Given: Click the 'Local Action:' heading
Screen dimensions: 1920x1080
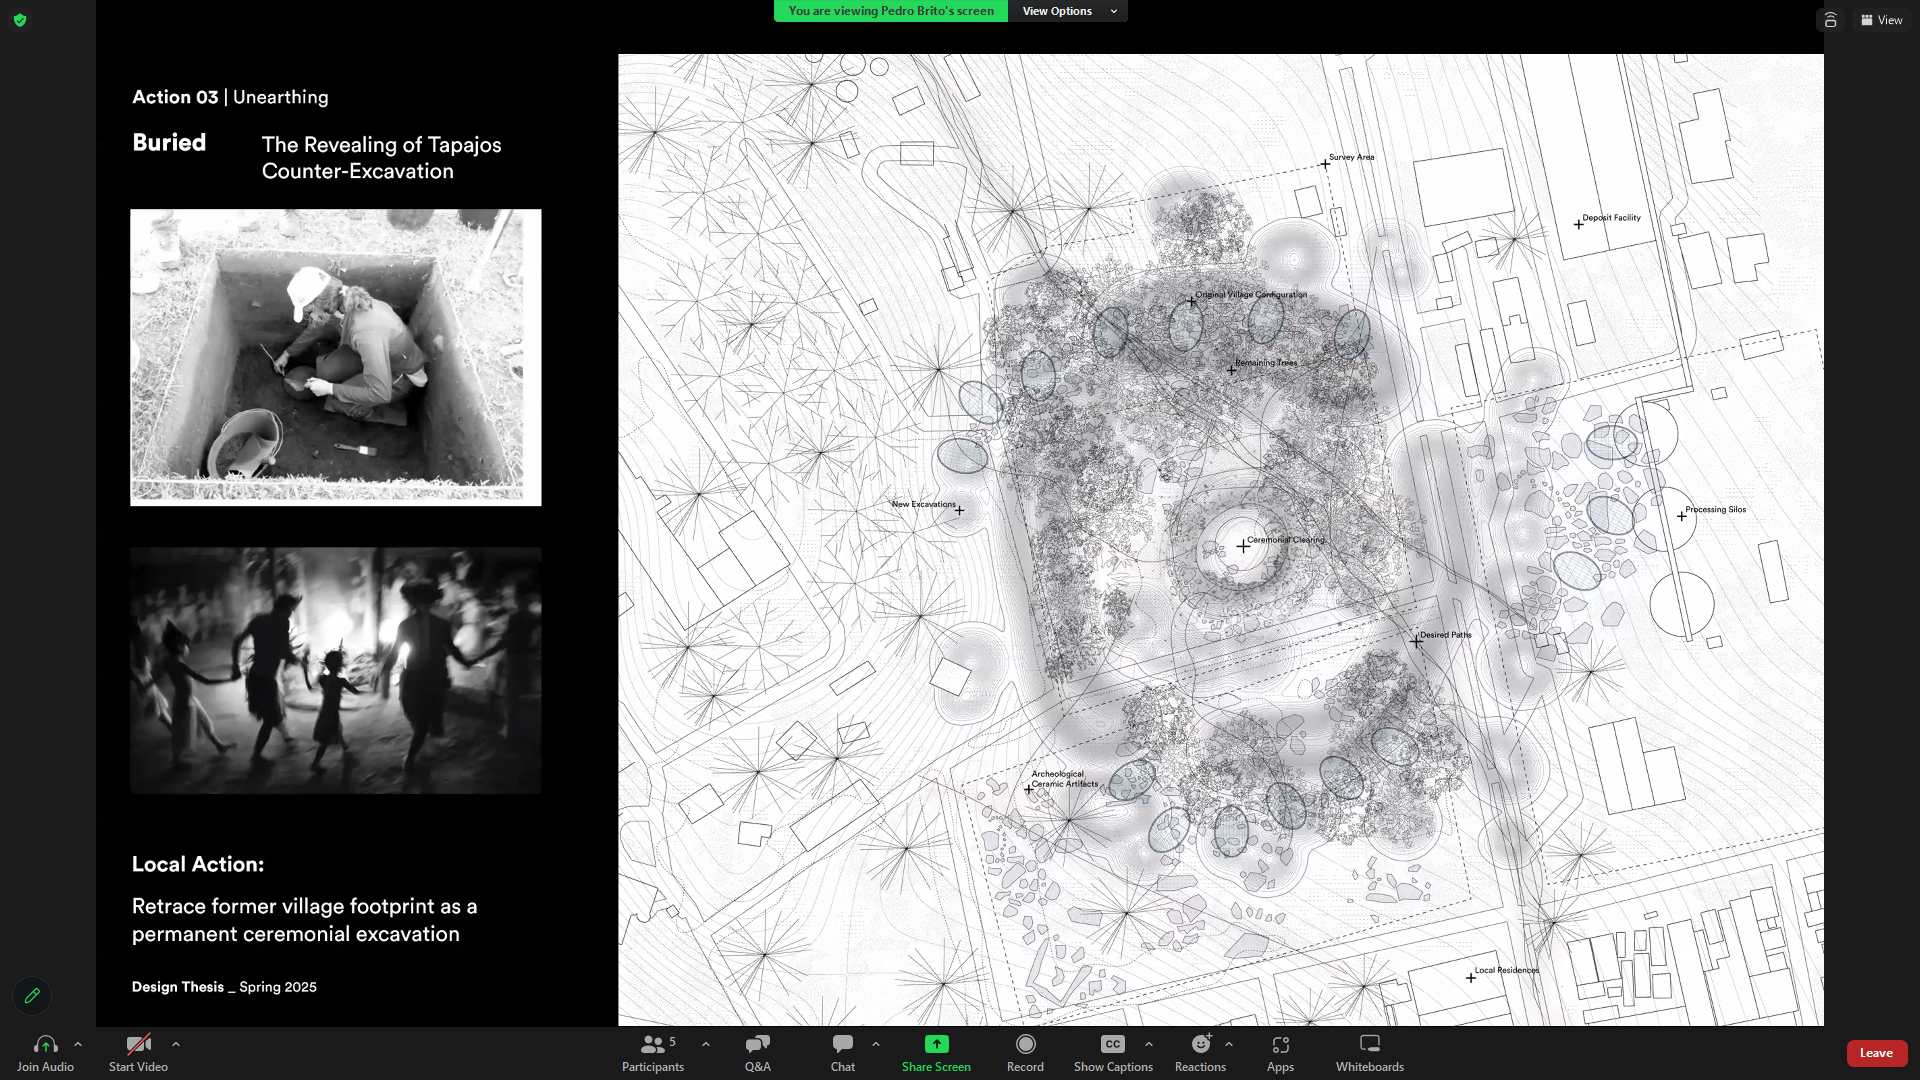Looking at the screenshot, I should (198, 864).
